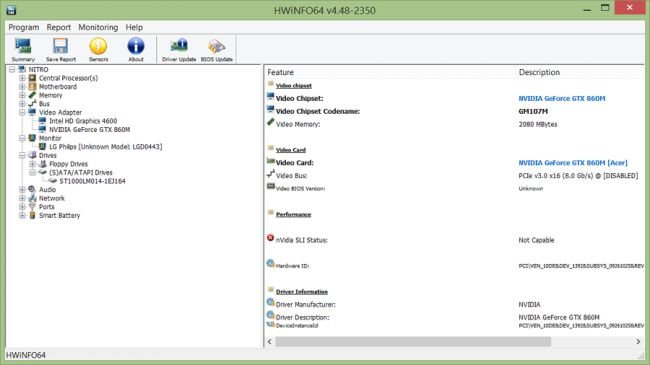Expand the Memory tree node
This screenshot has width=650, height=365.
click(x=22, y=95)
